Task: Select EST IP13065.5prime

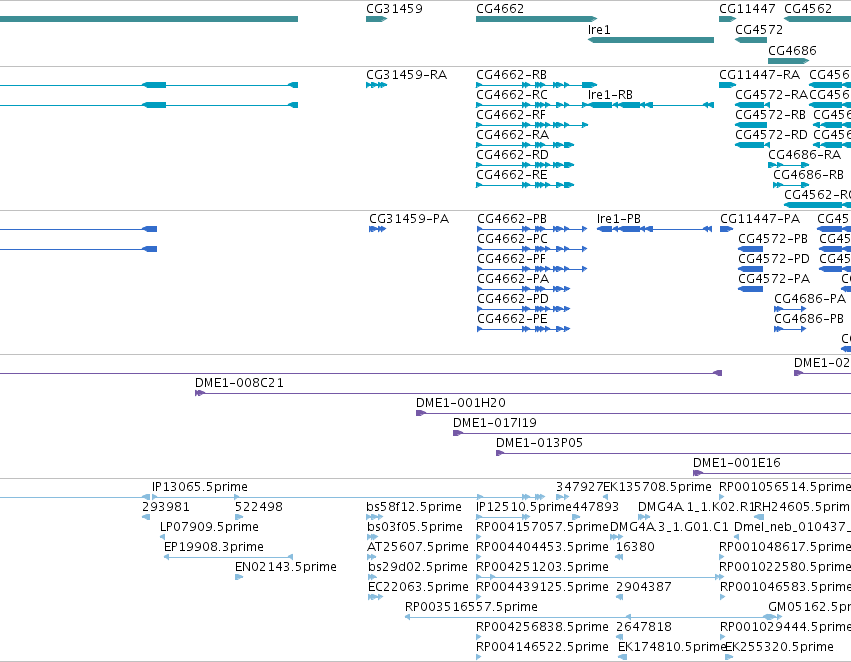Action: coord(200,487)
